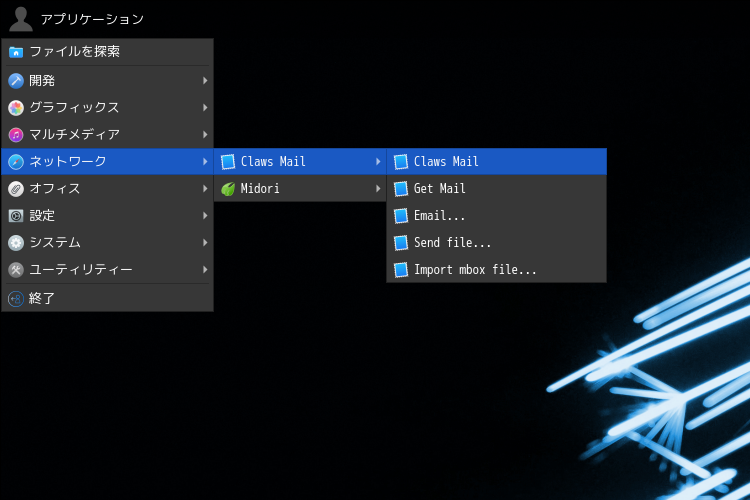Click the マルチメディア music note icon

coord(16,135)
